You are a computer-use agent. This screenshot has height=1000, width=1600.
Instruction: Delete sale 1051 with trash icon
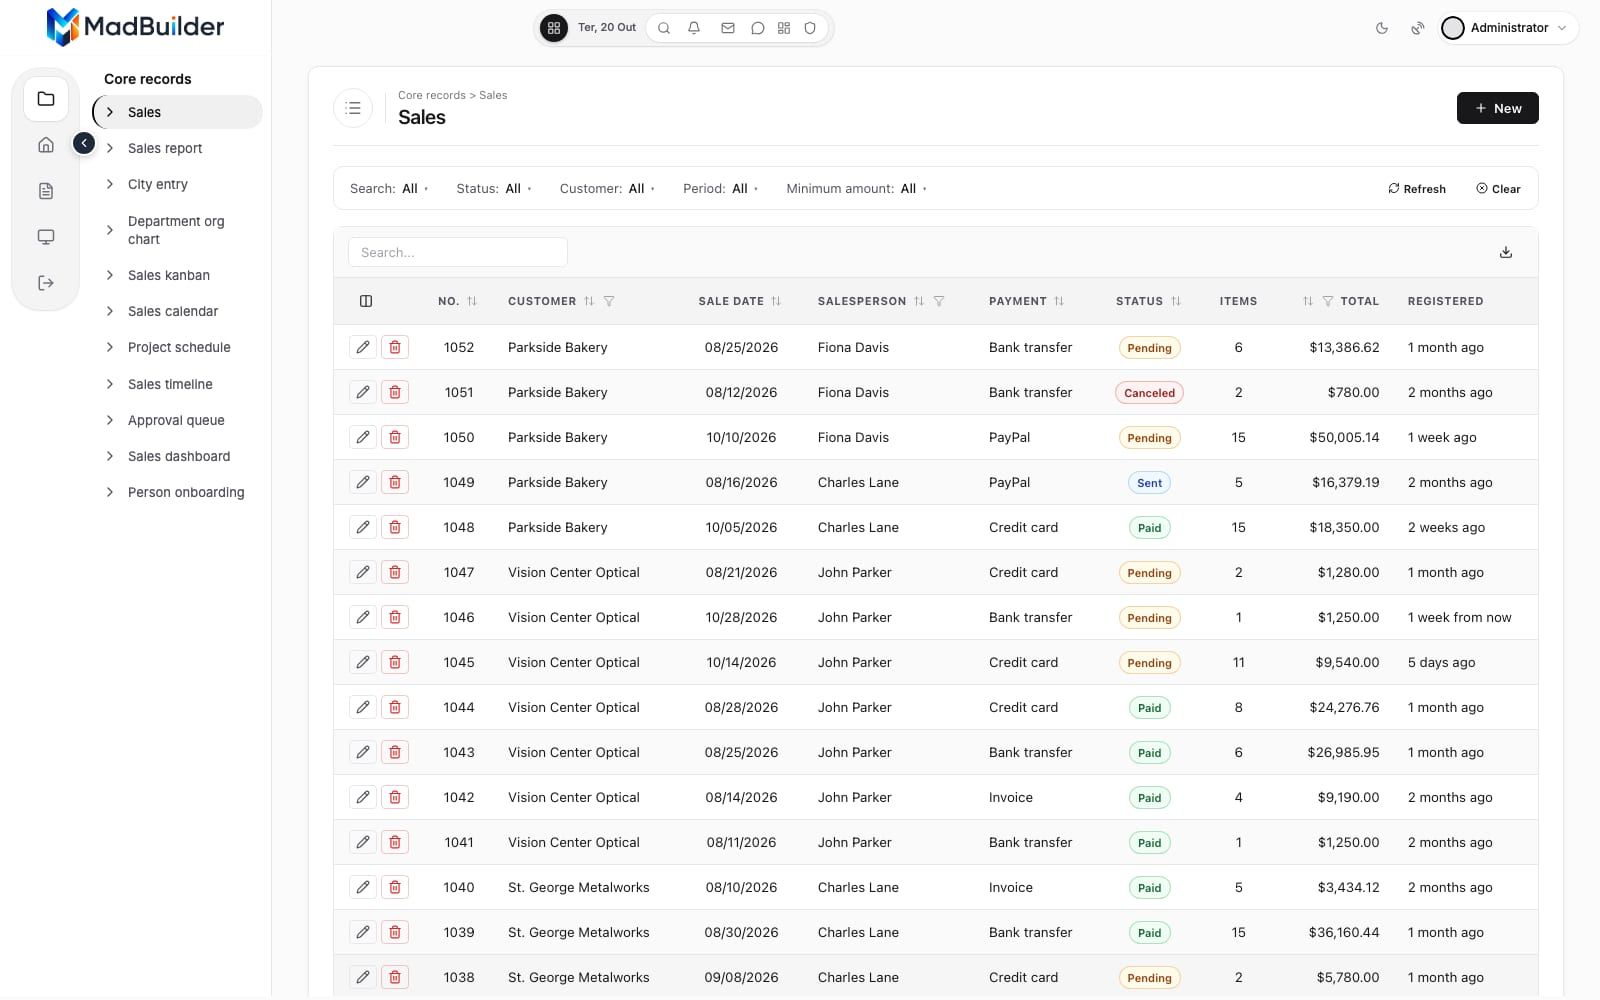click(x=395, y=392)
